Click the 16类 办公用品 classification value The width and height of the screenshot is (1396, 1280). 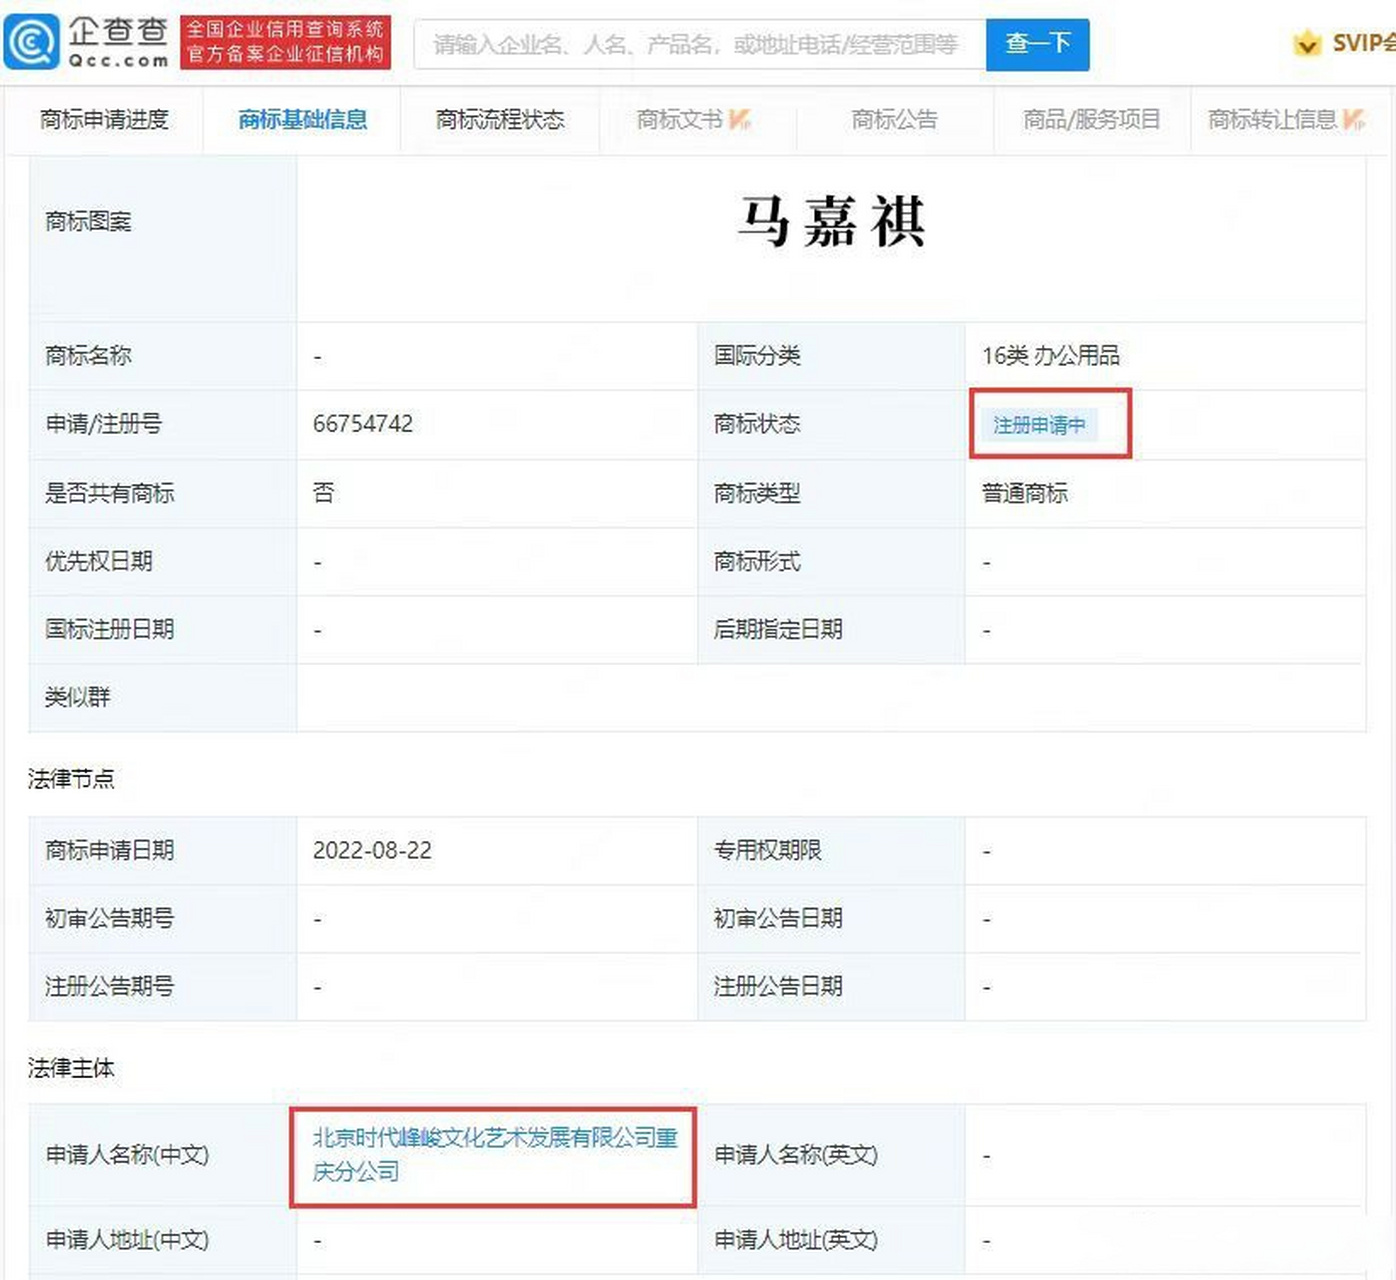tap(1050, 356)
